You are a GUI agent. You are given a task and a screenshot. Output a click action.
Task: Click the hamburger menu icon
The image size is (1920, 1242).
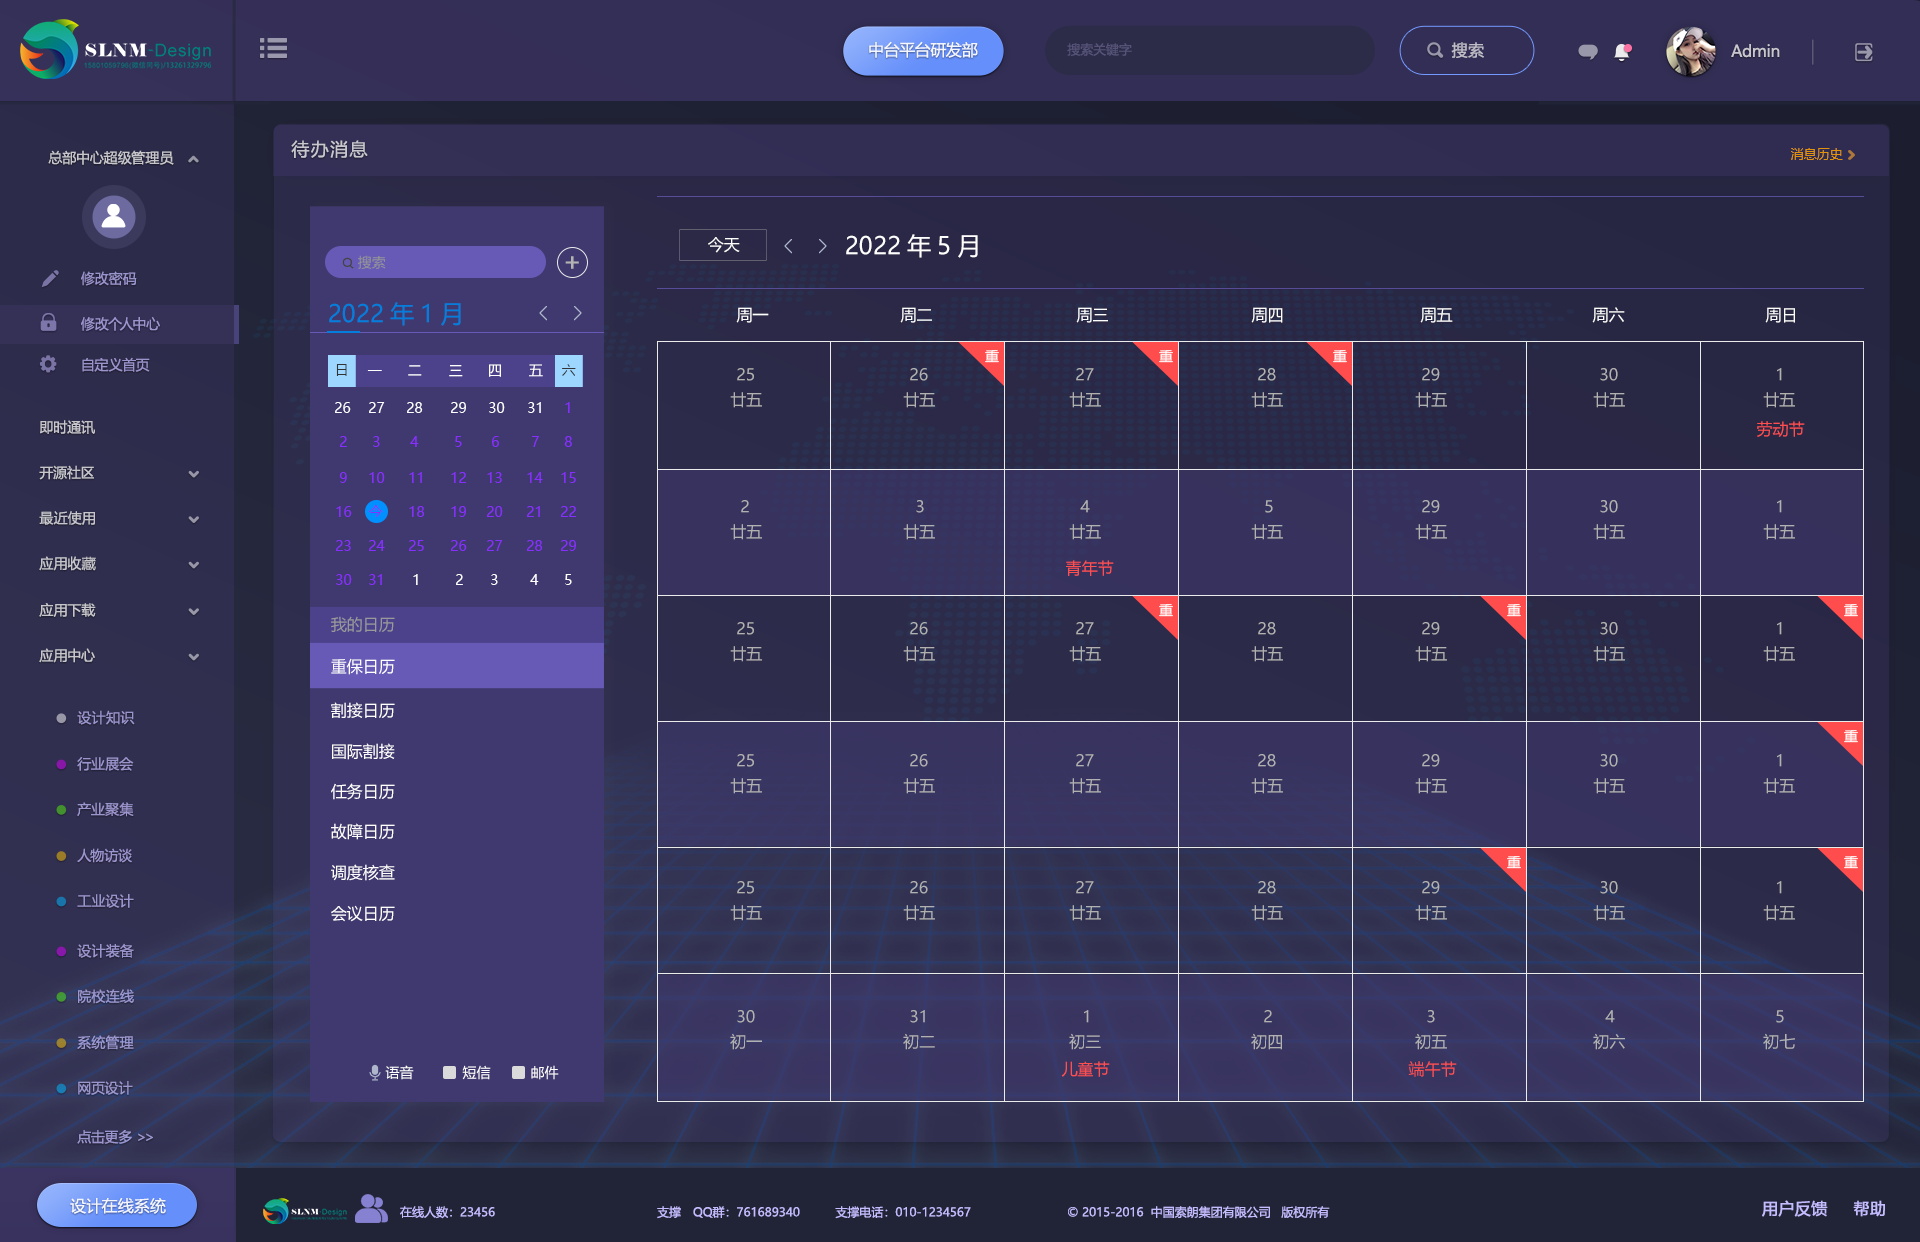click(x=273, y=48)
